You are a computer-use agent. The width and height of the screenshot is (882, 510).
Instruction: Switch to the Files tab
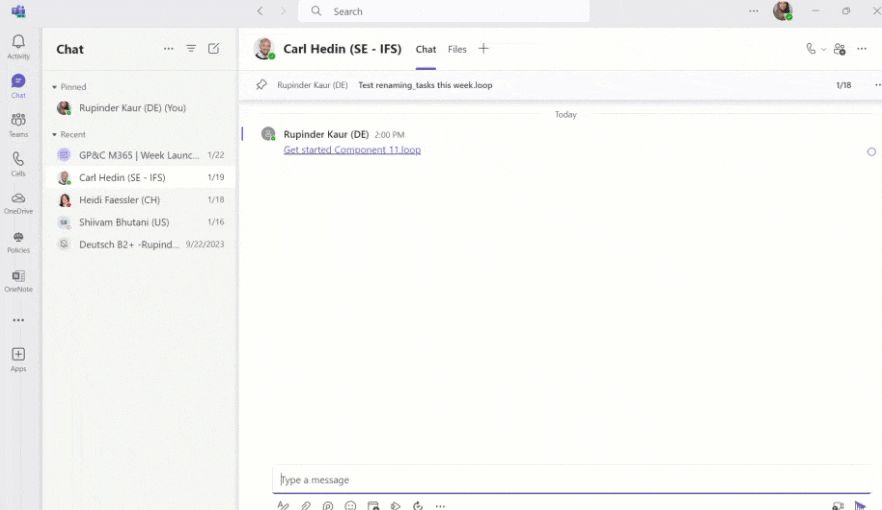tap(457, 49)
